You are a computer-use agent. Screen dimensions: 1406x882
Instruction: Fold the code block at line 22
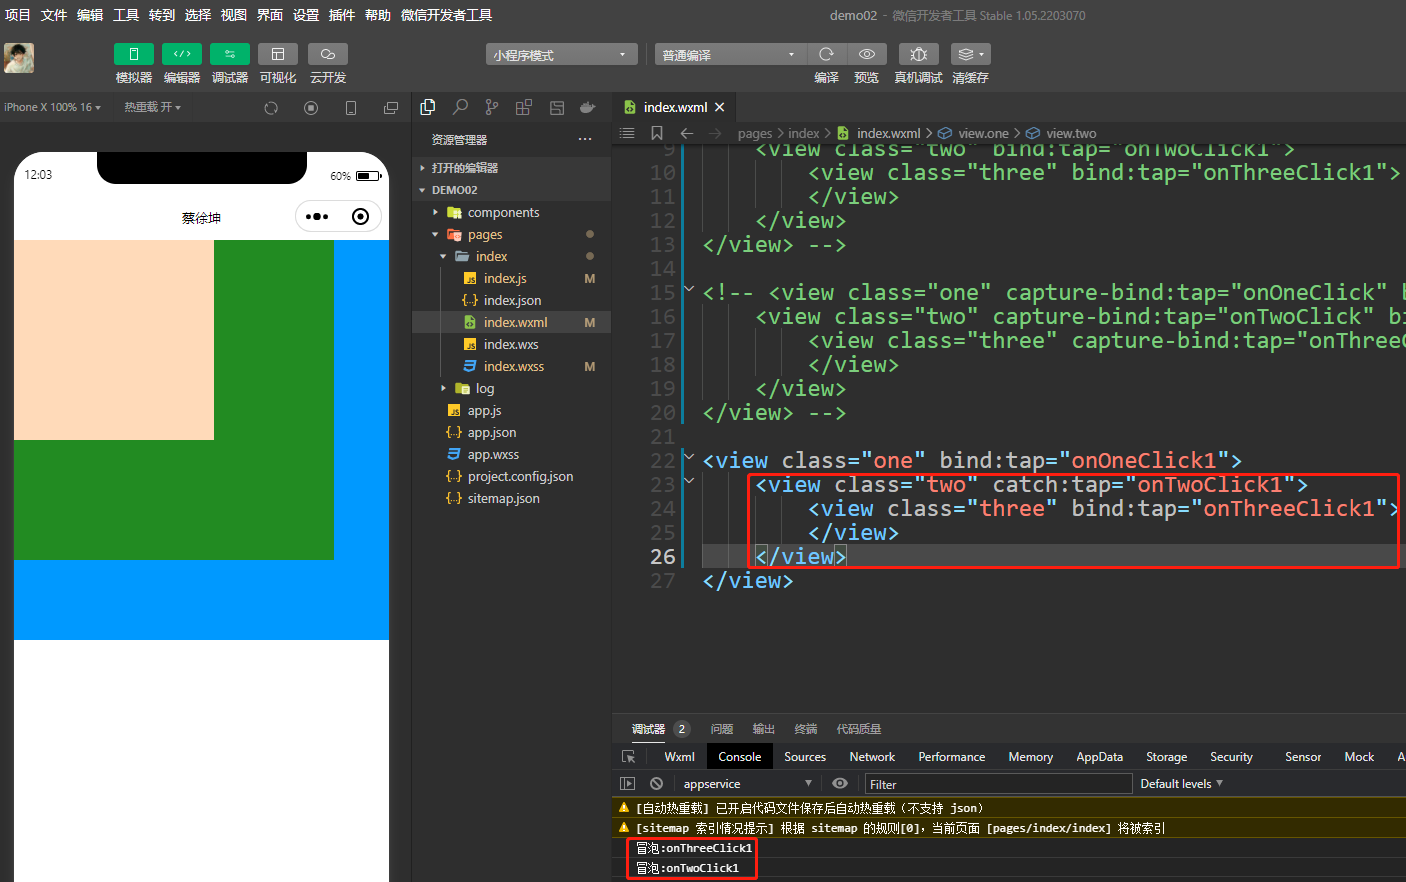pos(689,457)
